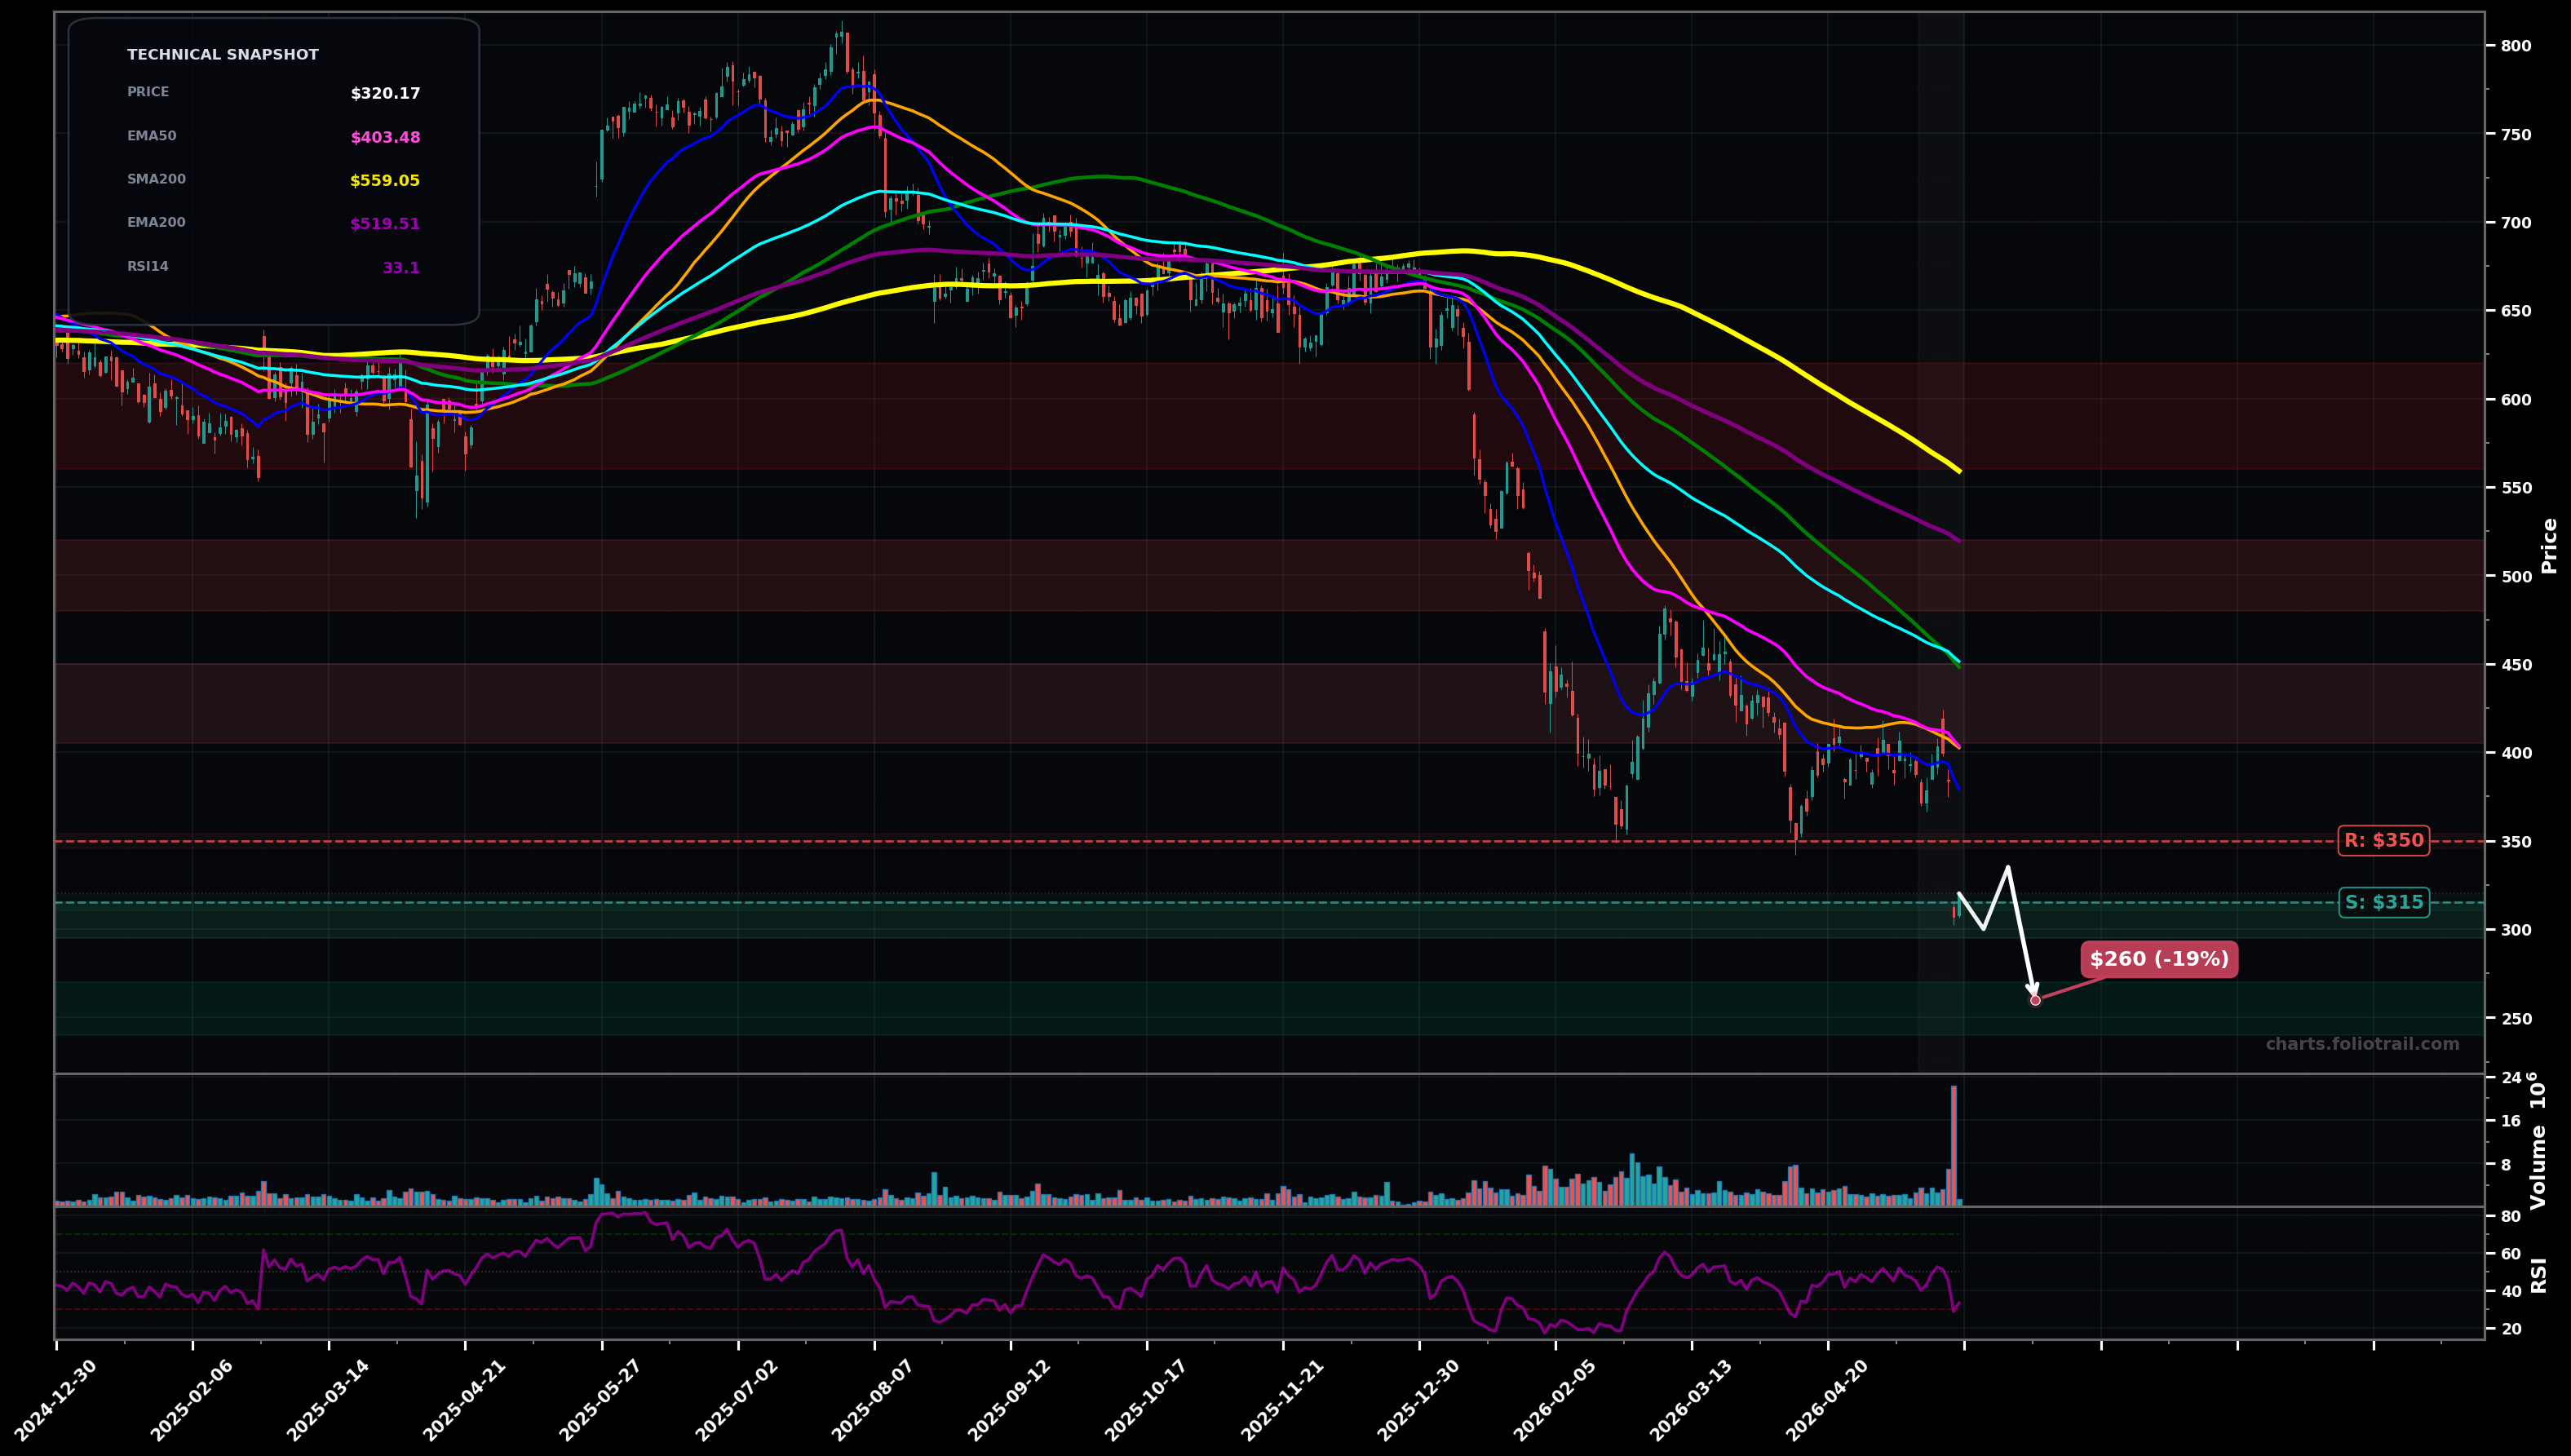The image size is (2571, 1456).
Task: Click the Price axis title
Action: click(2549, 545)
